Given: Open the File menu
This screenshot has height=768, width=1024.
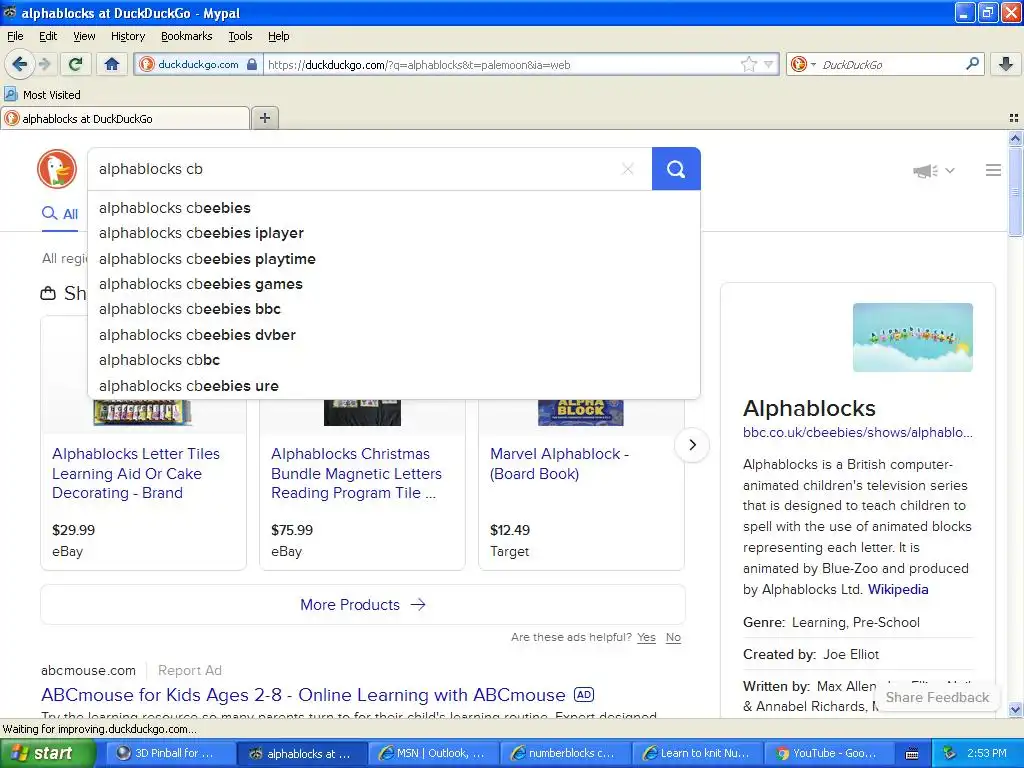Looking at the screenshot, I should (x=15, y=36).
